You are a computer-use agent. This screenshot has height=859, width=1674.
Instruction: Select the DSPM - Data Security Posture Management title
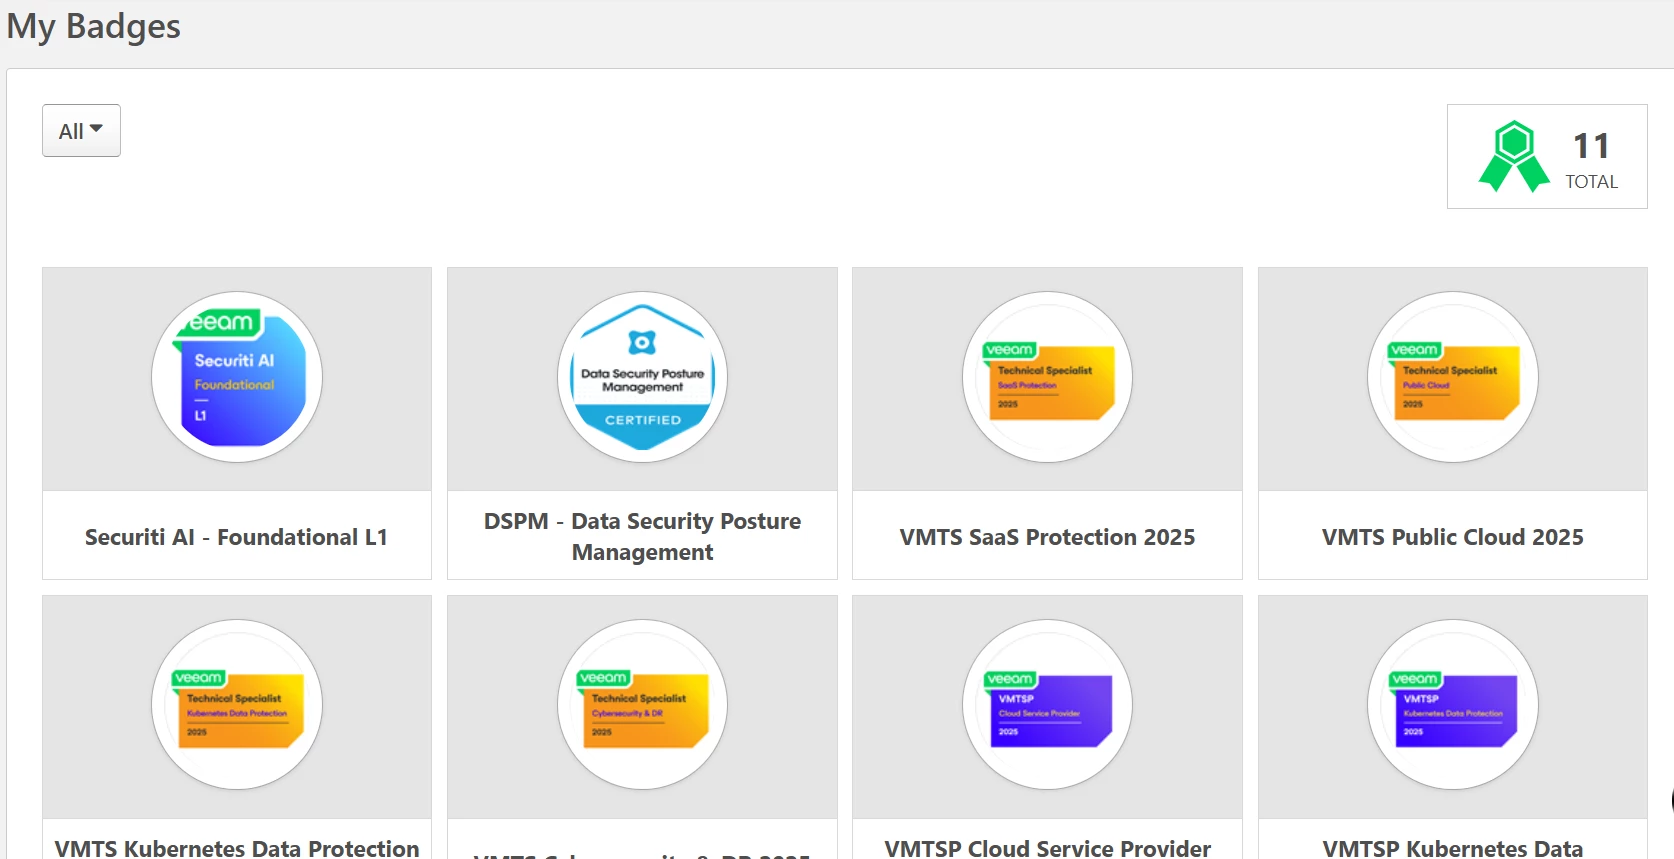(x=642, y=536)
